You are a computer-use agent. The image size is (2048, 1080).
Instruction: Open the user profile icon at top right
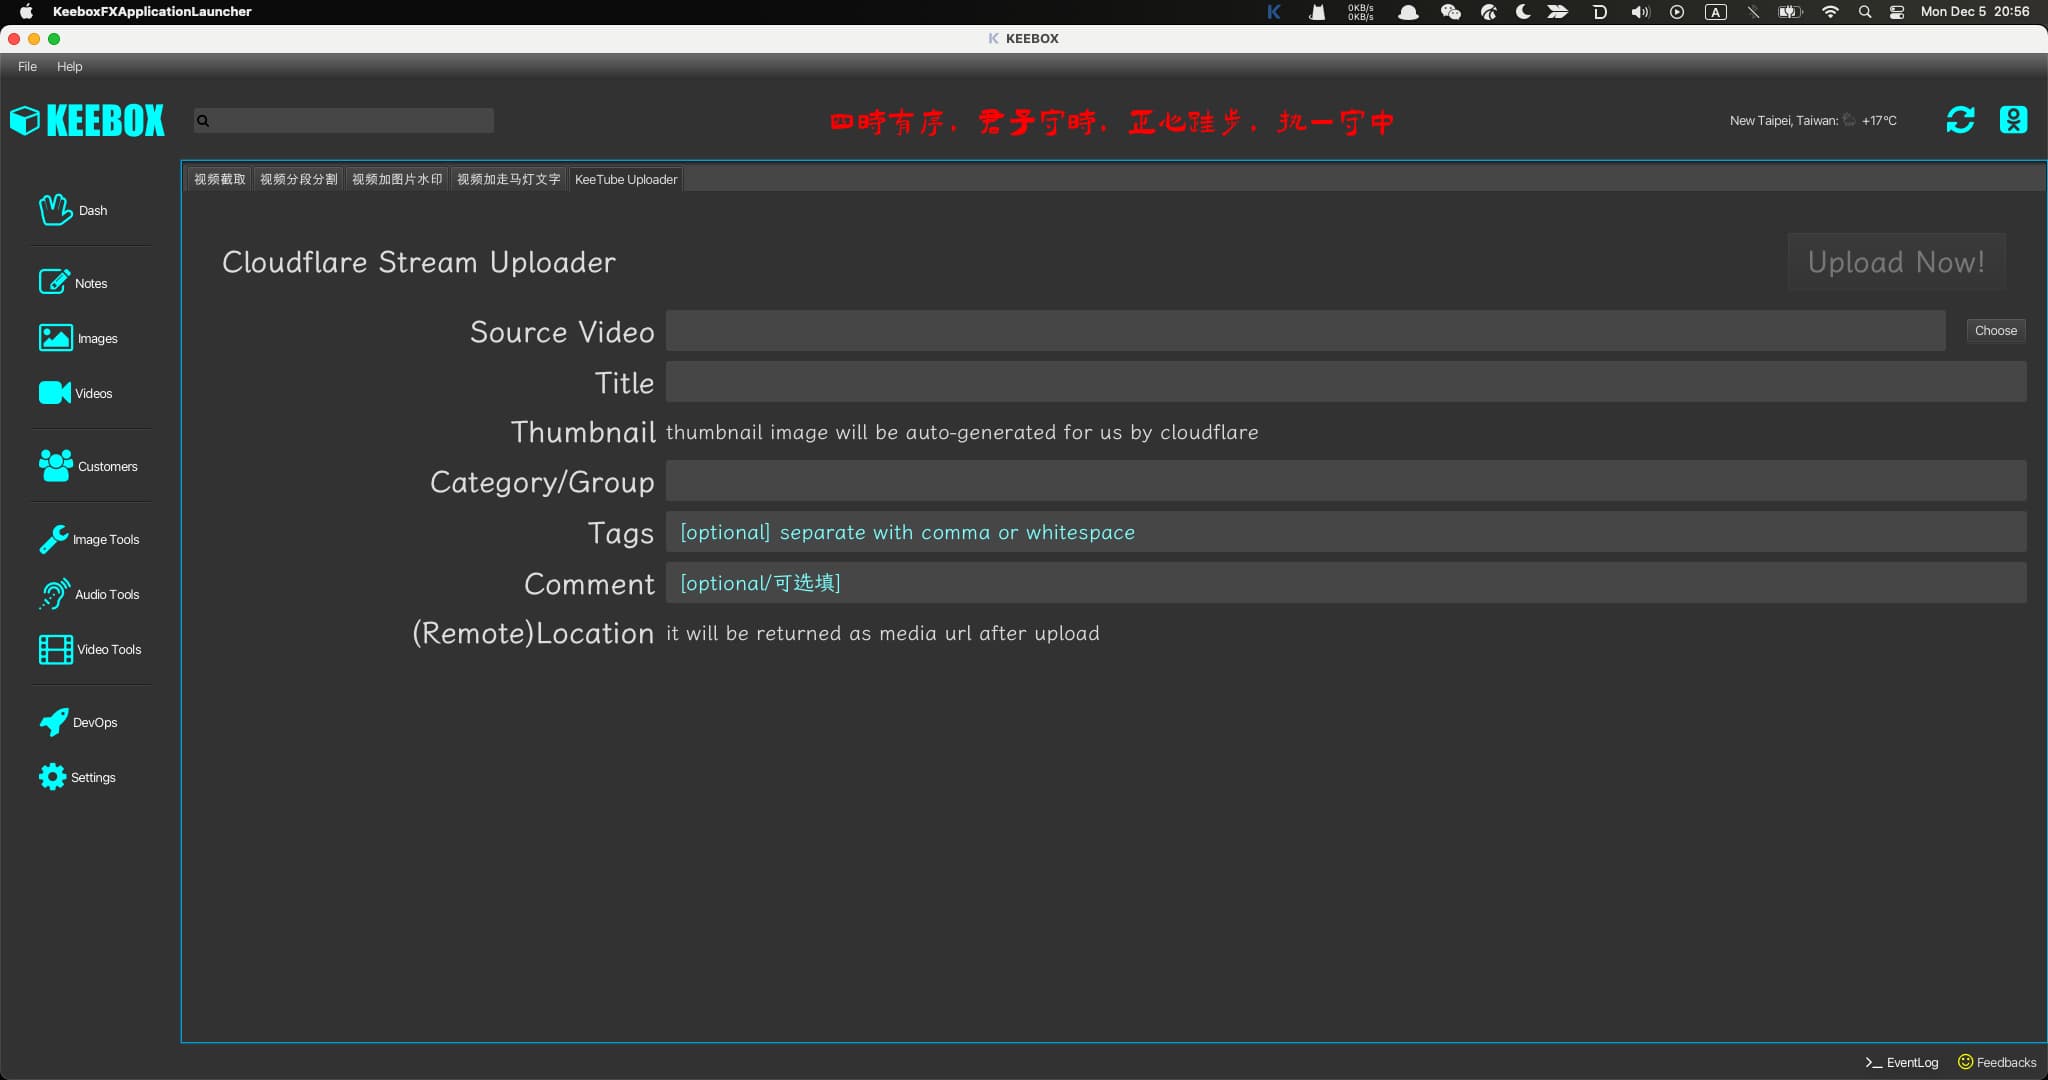(x=2013, y=120)
